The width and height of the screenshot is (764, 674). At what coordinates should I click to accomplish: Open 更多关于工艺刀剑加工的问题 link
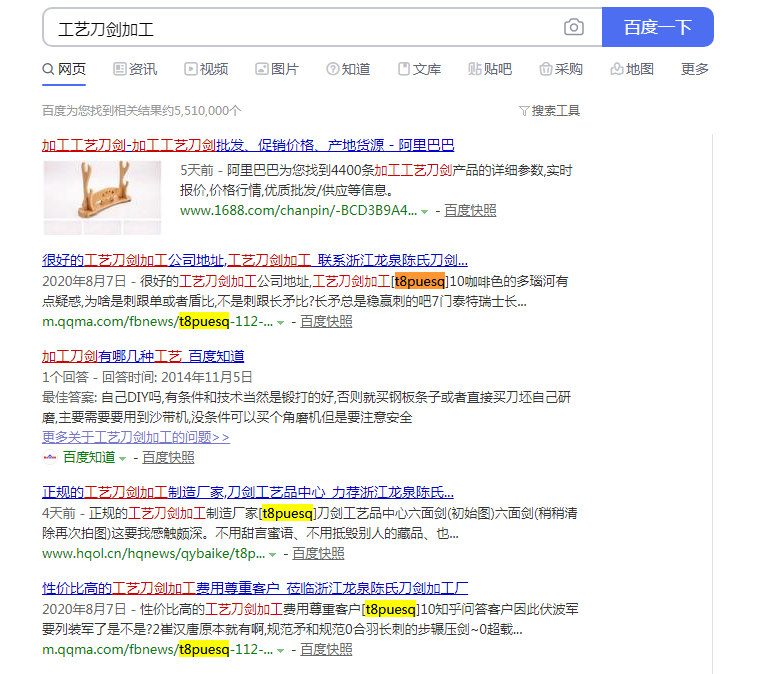[135, 437]
